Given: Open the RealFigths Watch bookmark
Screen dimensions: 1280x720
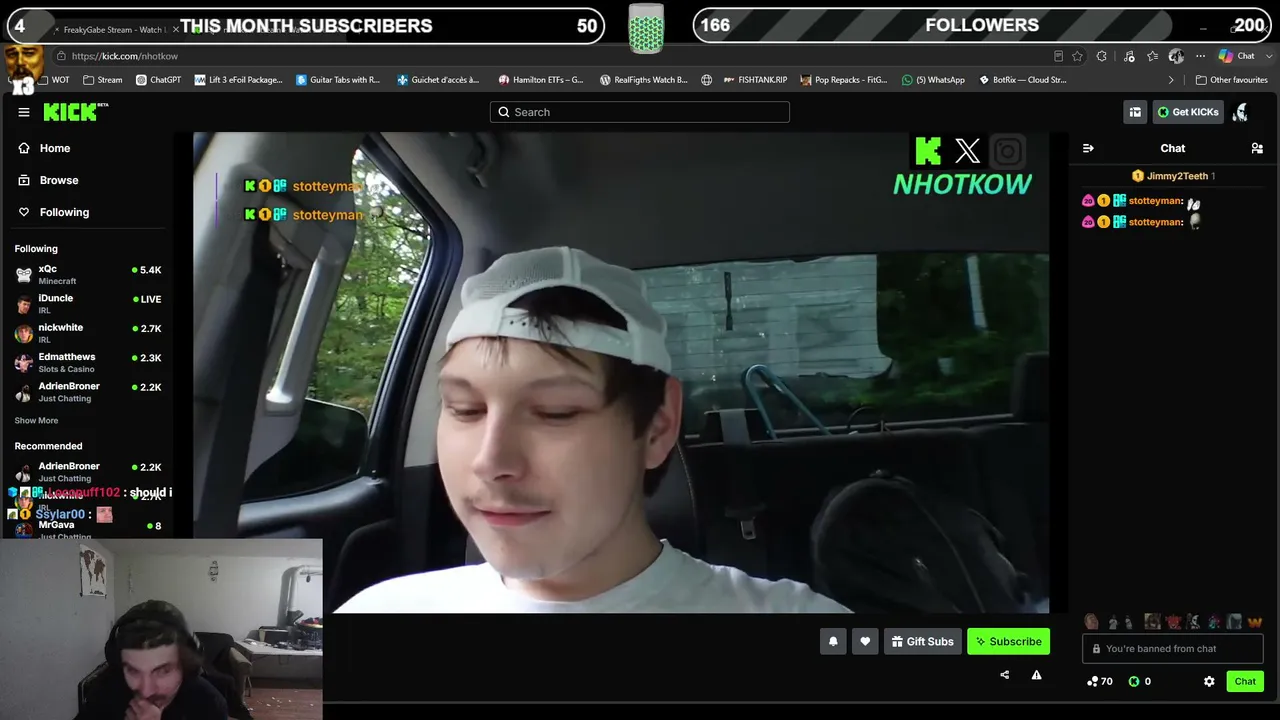Looking at the screenshot, I should 643,80.
